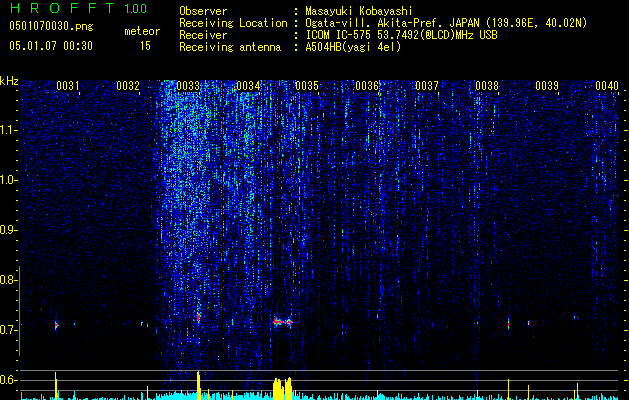Click the HROFFT program title text

pos(62,8)
